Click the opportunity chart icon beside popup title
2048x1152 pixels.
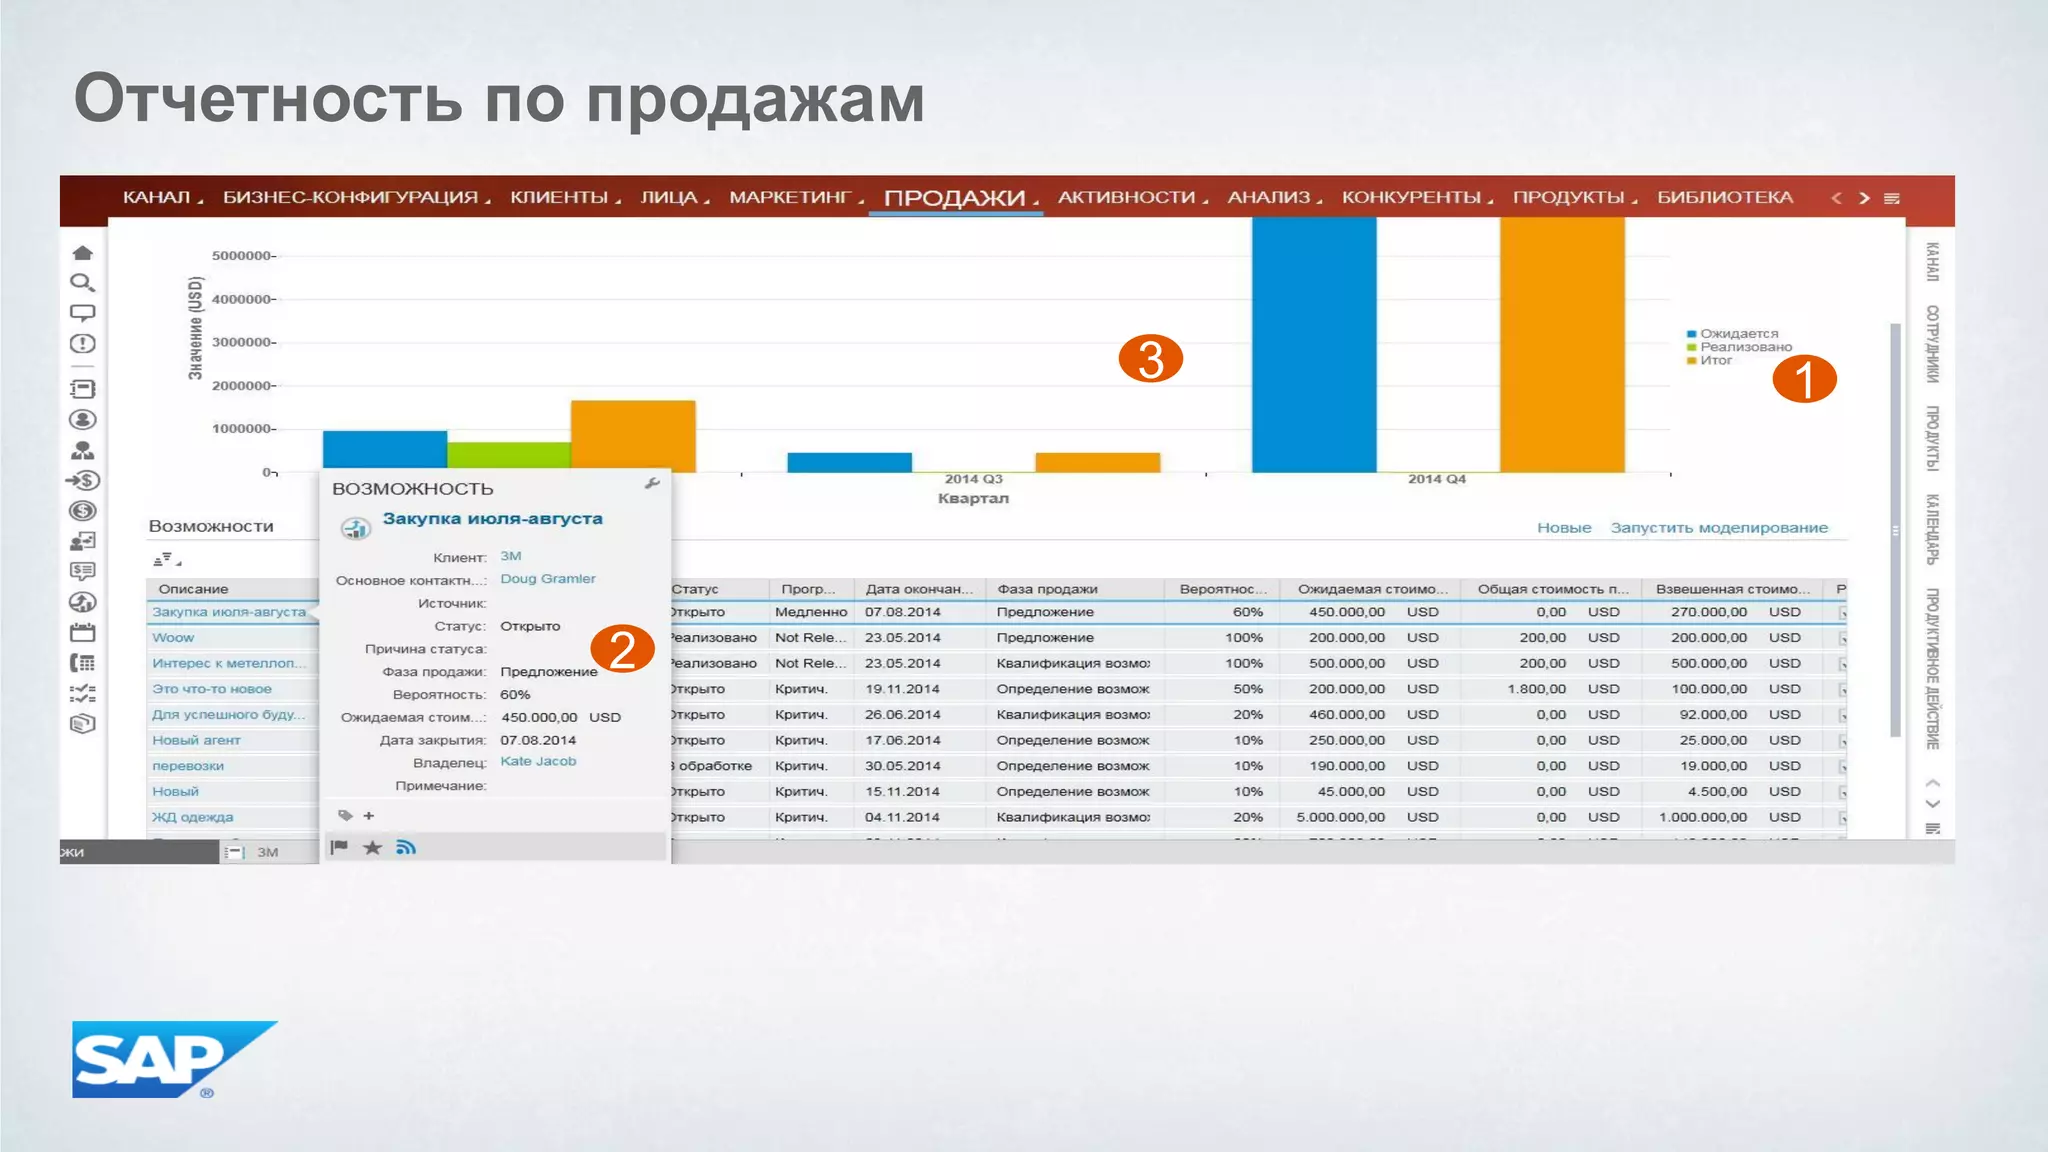tap(356, 528)
